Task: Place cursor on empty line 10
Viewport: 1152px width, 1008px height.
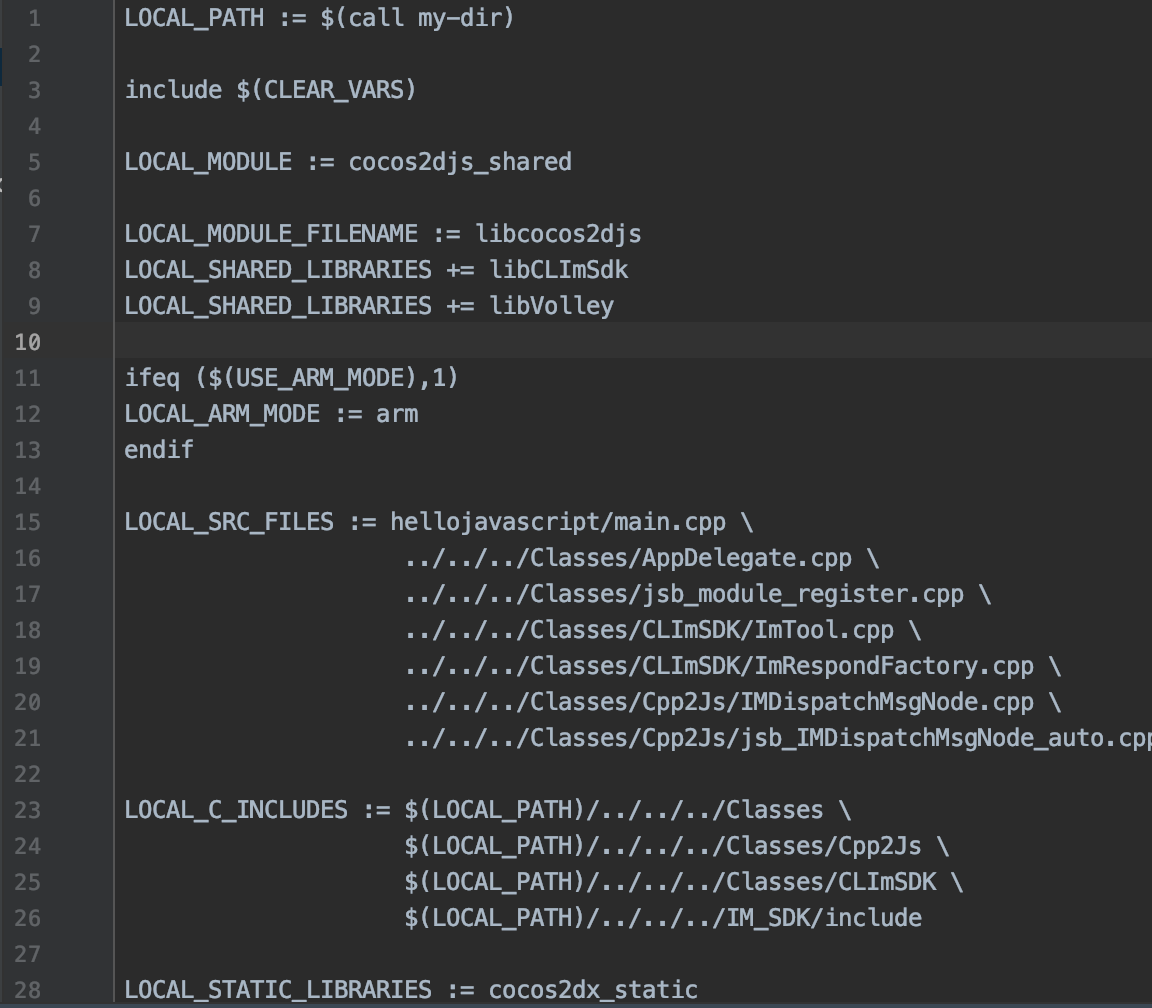Action: [x=633, y=340]
